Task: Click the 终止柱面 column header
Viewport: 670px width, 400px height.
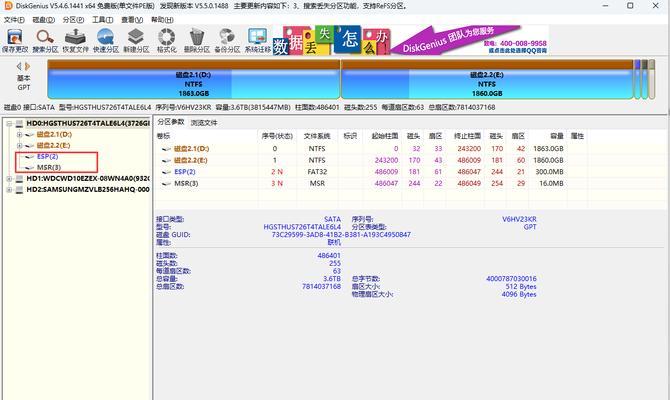Action: (x=467, y=136)
